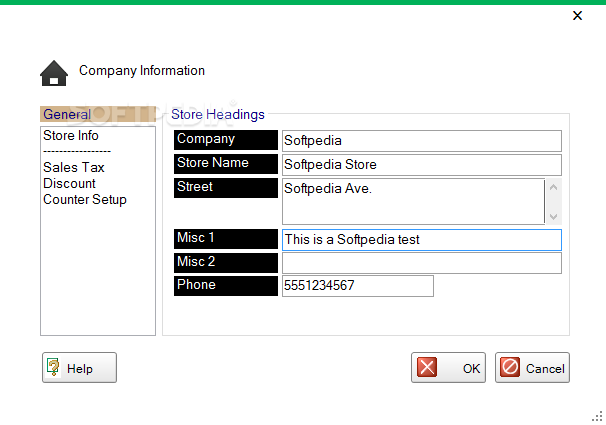606x425 pixels.
Task: Select the General section header
Action: pos(98,114)
